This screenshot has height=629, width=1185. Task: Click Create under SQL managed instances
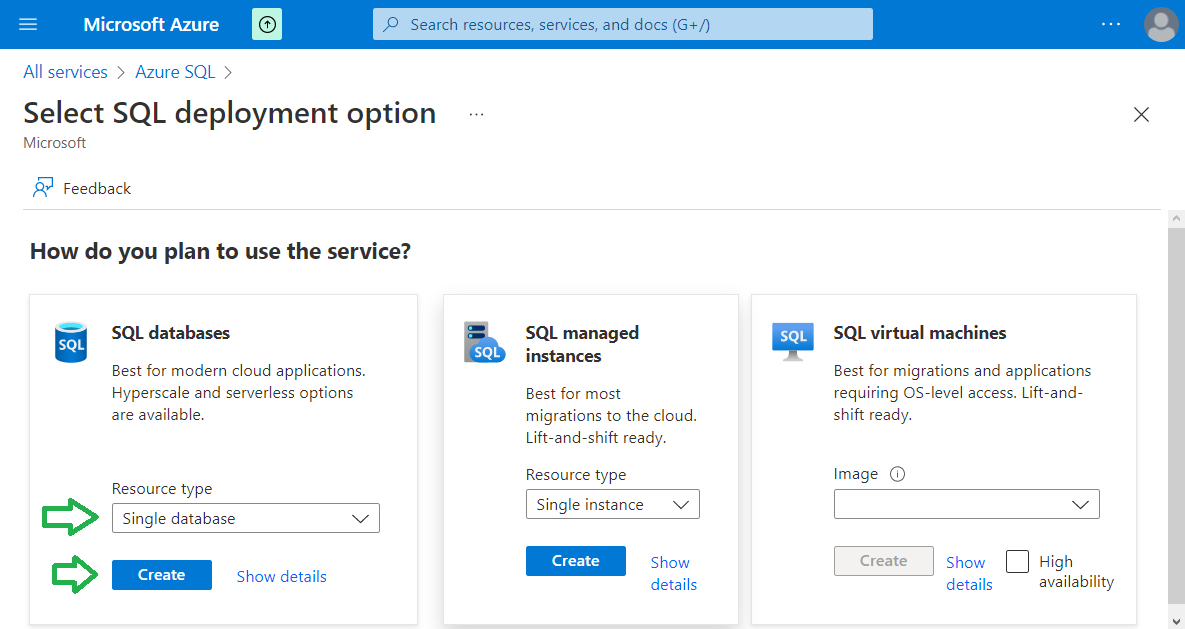(x=576, y=561)
